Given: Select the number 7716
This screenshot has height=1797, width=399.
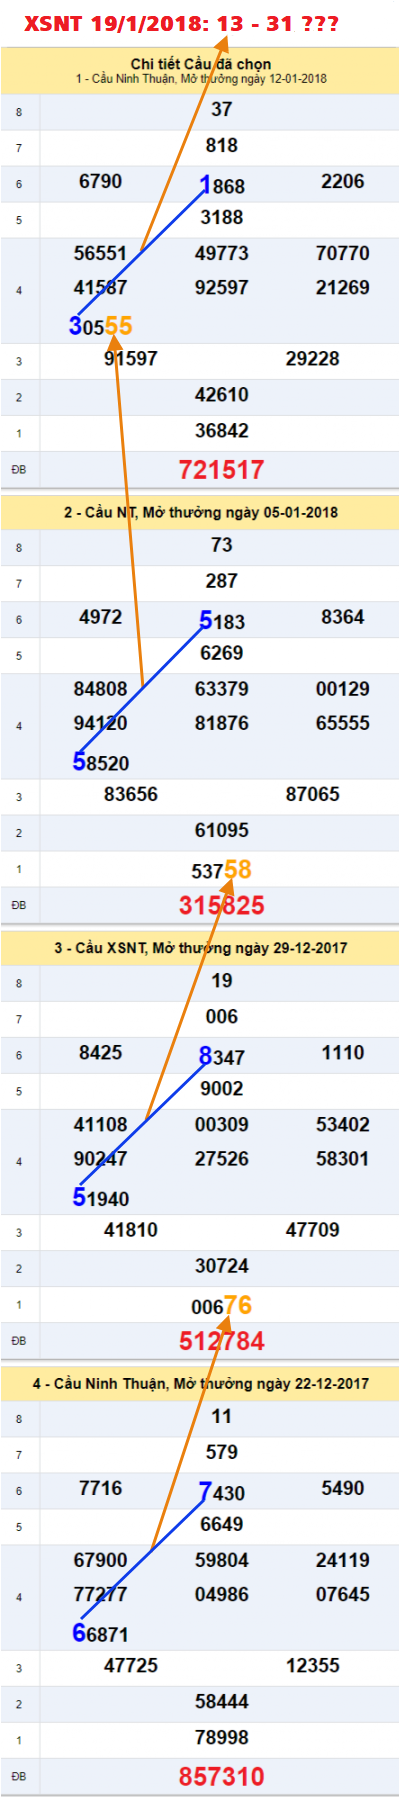Looking at the screenshot, I should click(100, 1488).
